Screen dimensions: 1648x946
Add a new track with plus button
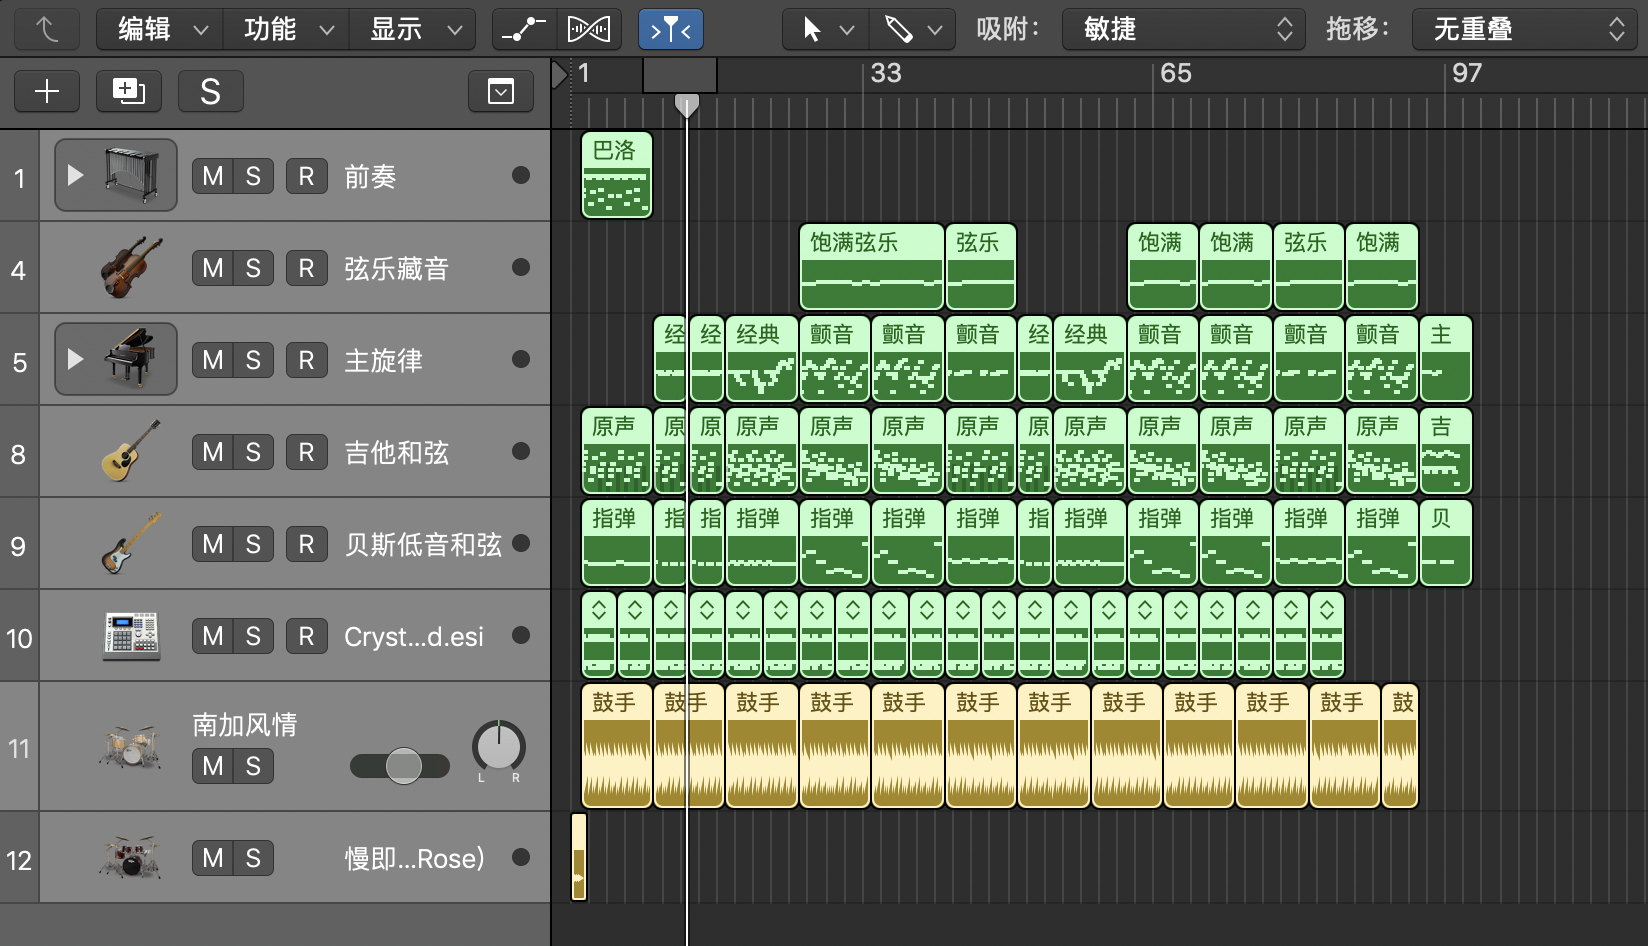tap(47, 91)
